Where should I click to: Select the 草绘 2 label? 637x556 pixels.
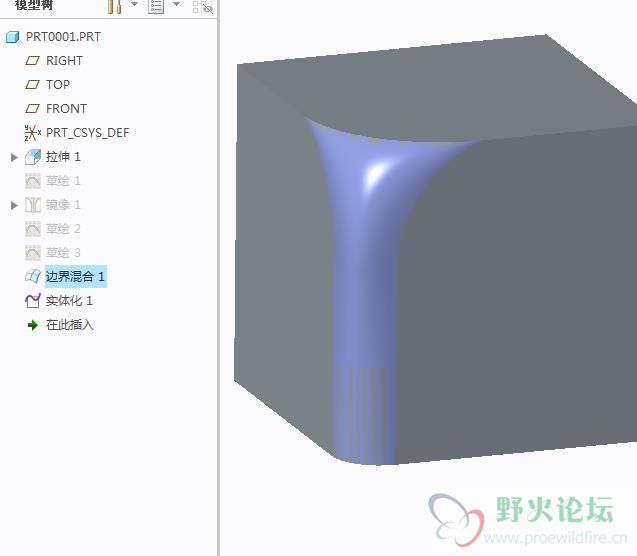tap(63, 229)
